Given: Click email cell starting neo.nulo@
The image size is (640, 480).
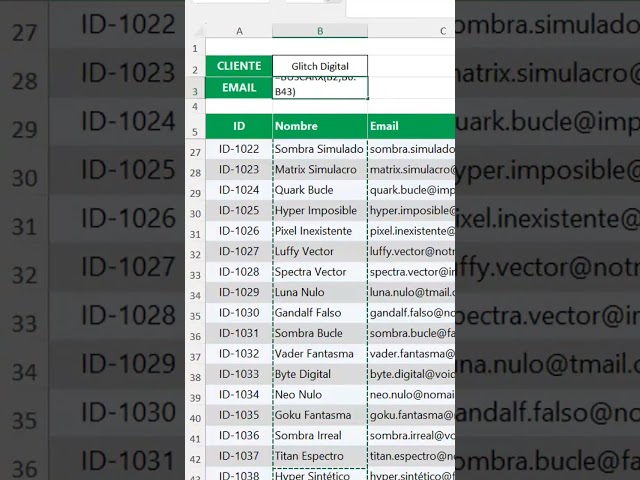Looking at the screenshot, I should [x=411, y=394].
